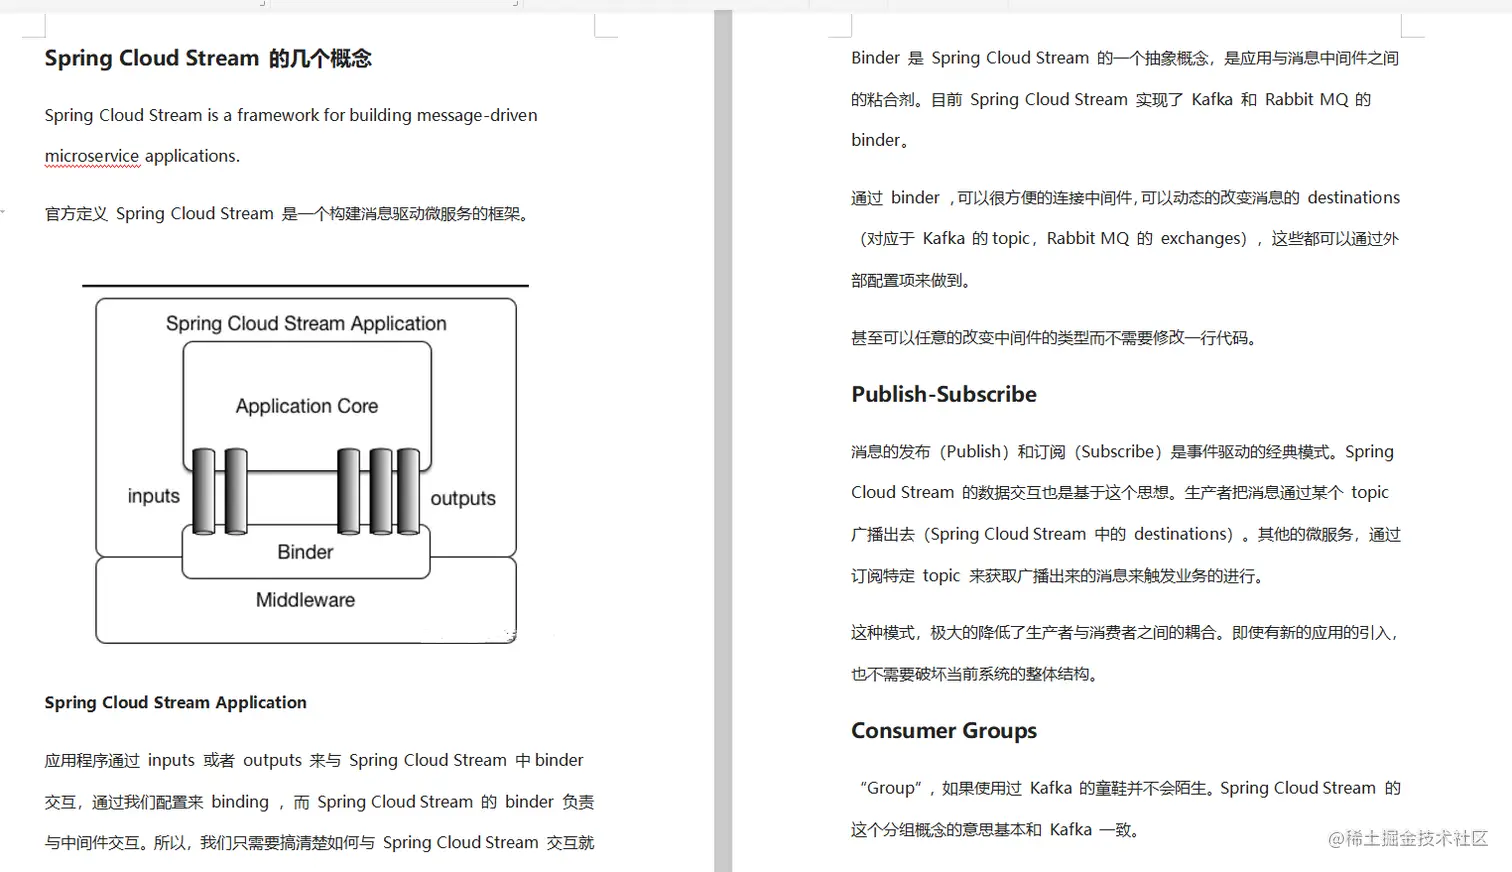Click the outputs label in the diagram
Screen dimensions: 1512x872
click(x=463, y=497)
